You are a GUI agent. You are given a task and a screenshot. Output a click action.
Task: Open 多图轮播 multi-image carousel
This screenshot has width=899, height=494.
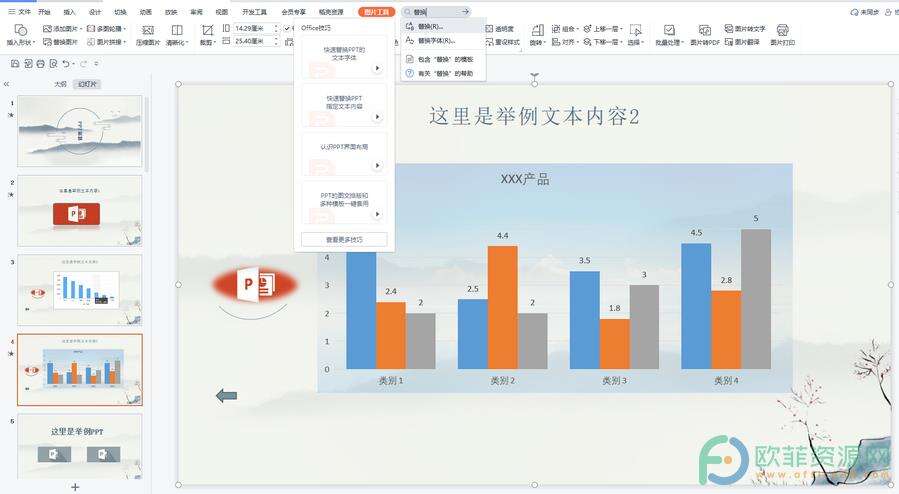tap(105, 29)
